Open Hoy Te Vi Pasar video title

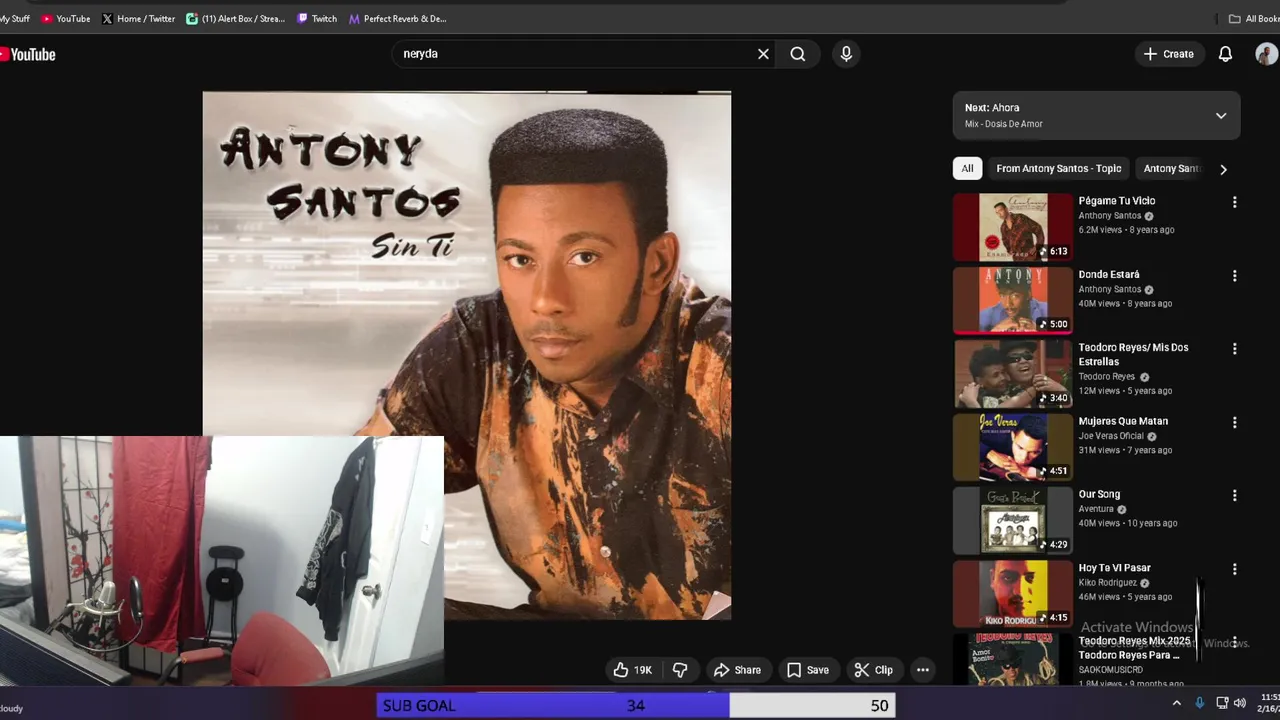(x=1114, y=568)
